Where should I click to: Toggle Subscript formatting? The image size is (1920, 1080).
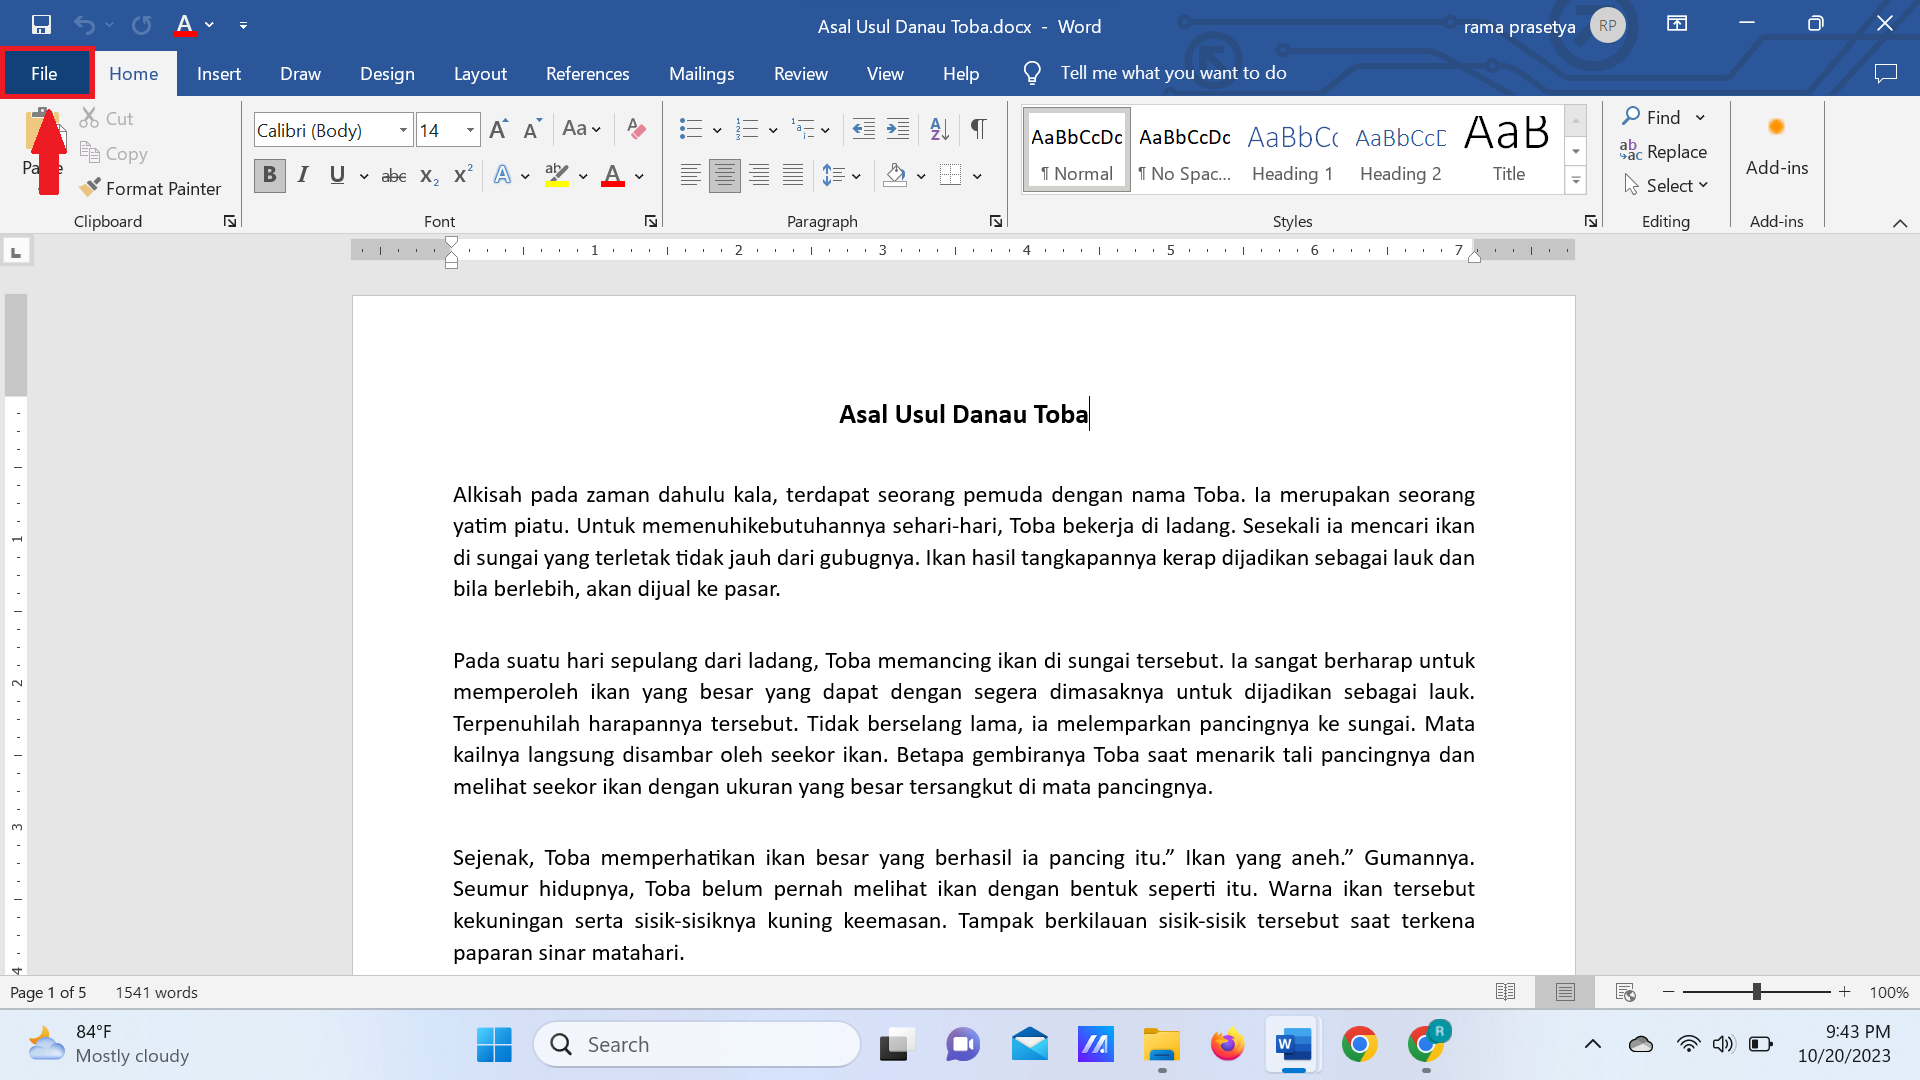click(429, 176)
